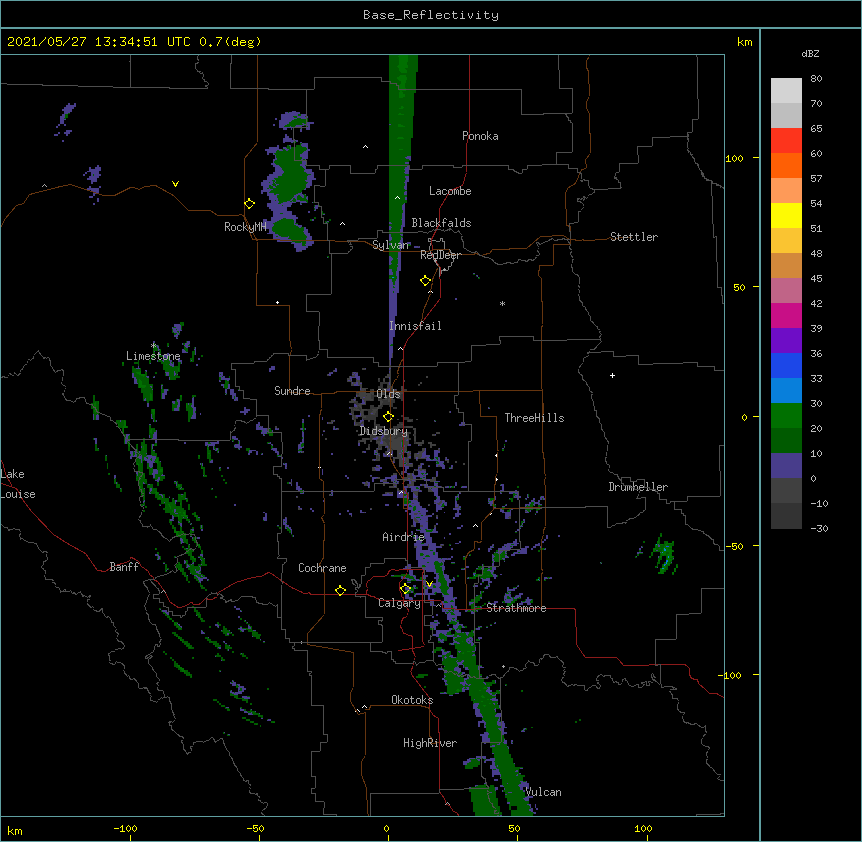This screenshot has height=842, width=862.
Task: Click the Ponoka city label
Action: tap(480, 136)
